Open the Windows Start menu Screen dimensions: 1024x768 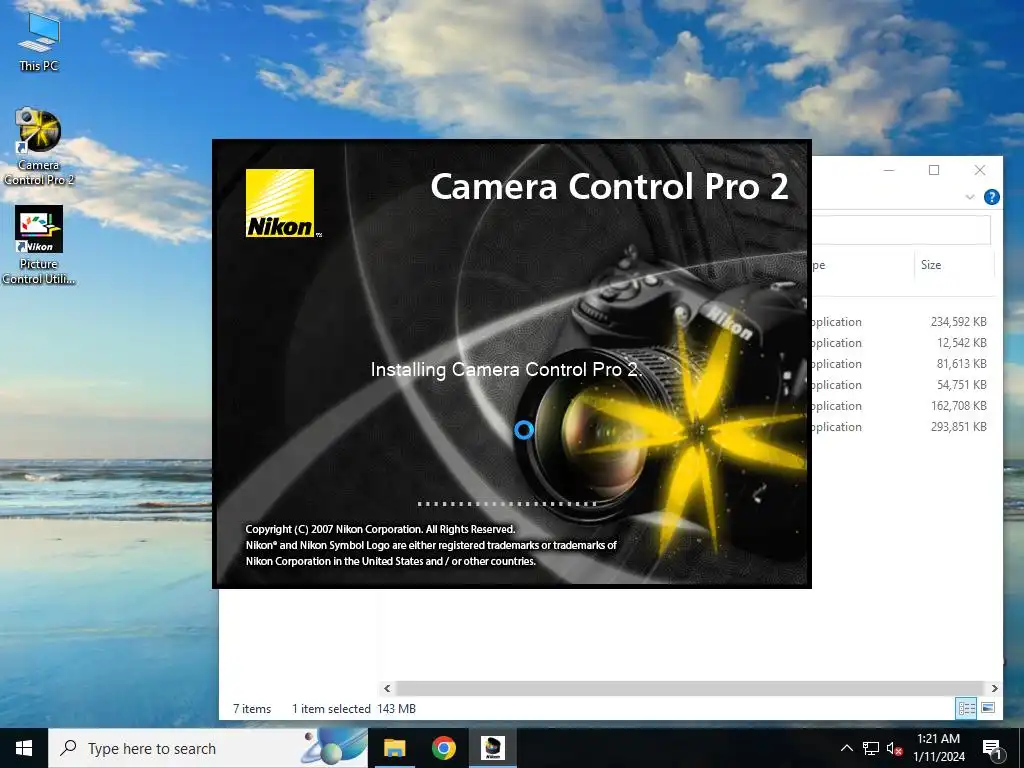pos(24,748)
